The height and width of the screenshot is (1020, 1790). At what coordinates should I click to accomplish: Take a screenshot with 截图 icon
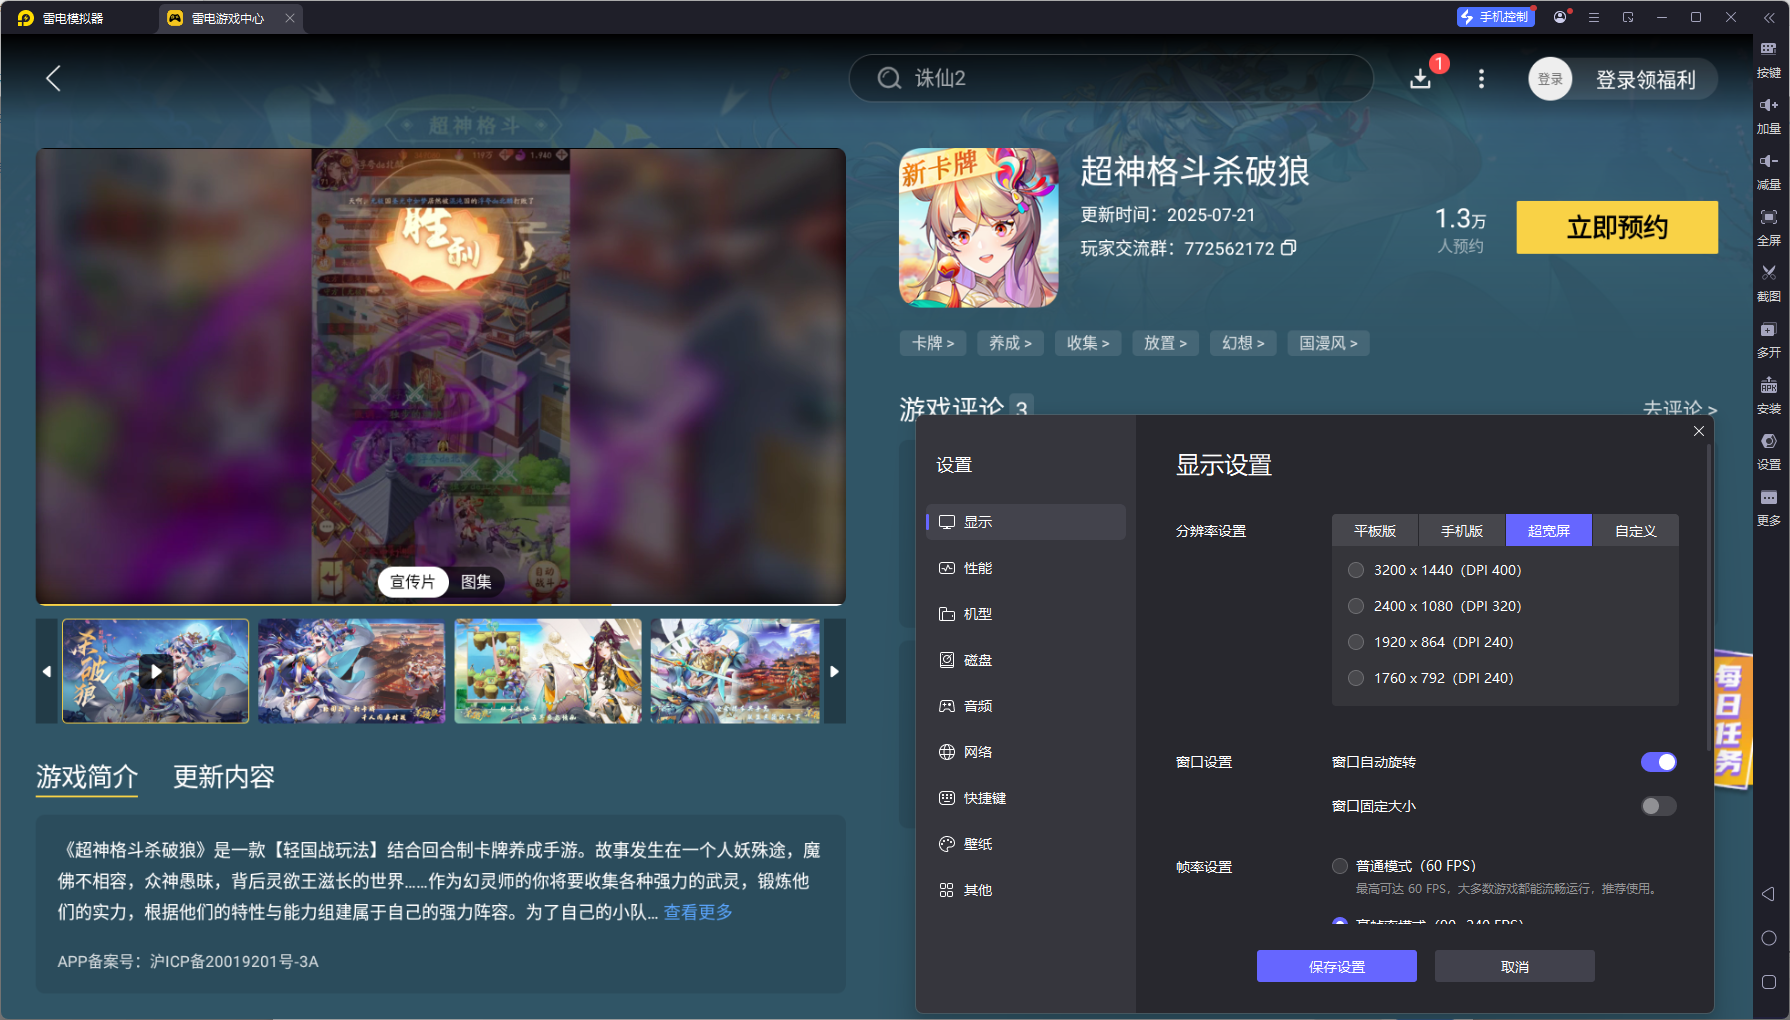click(x=1769, y=284)
